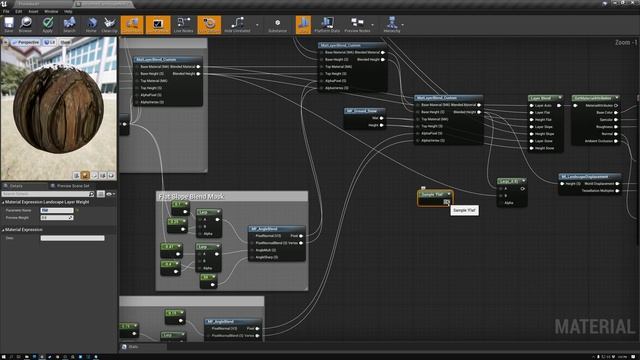Click the Preview Nodes toolbar icon
640x360 pixels.
pos(357,24)
